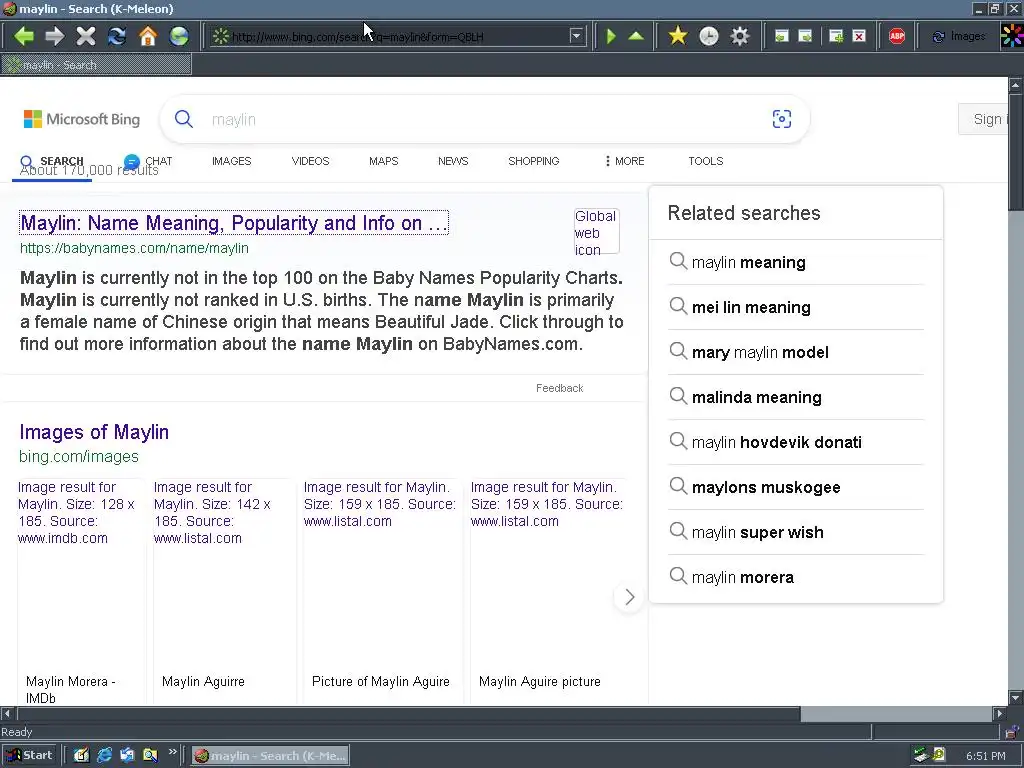Select the SEARCH tab
The image size is (1024, 768).
[x=52, y=161]
